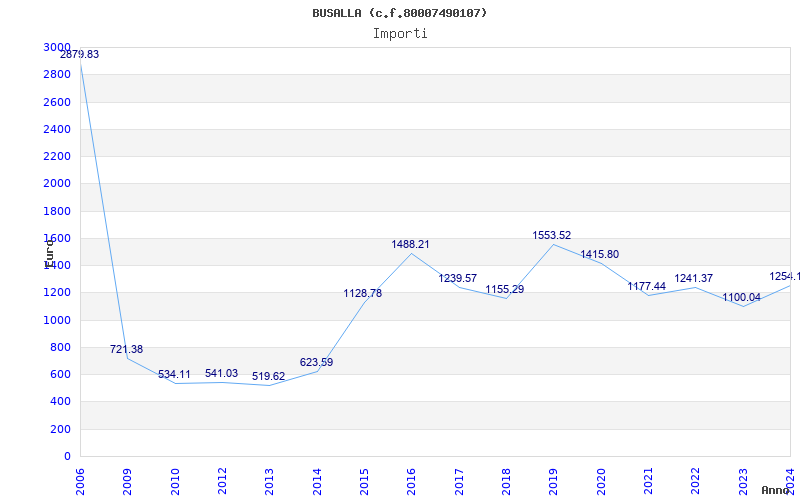Click the Anno x-axis title
800x500 pixels.
[x=775, y=491]
